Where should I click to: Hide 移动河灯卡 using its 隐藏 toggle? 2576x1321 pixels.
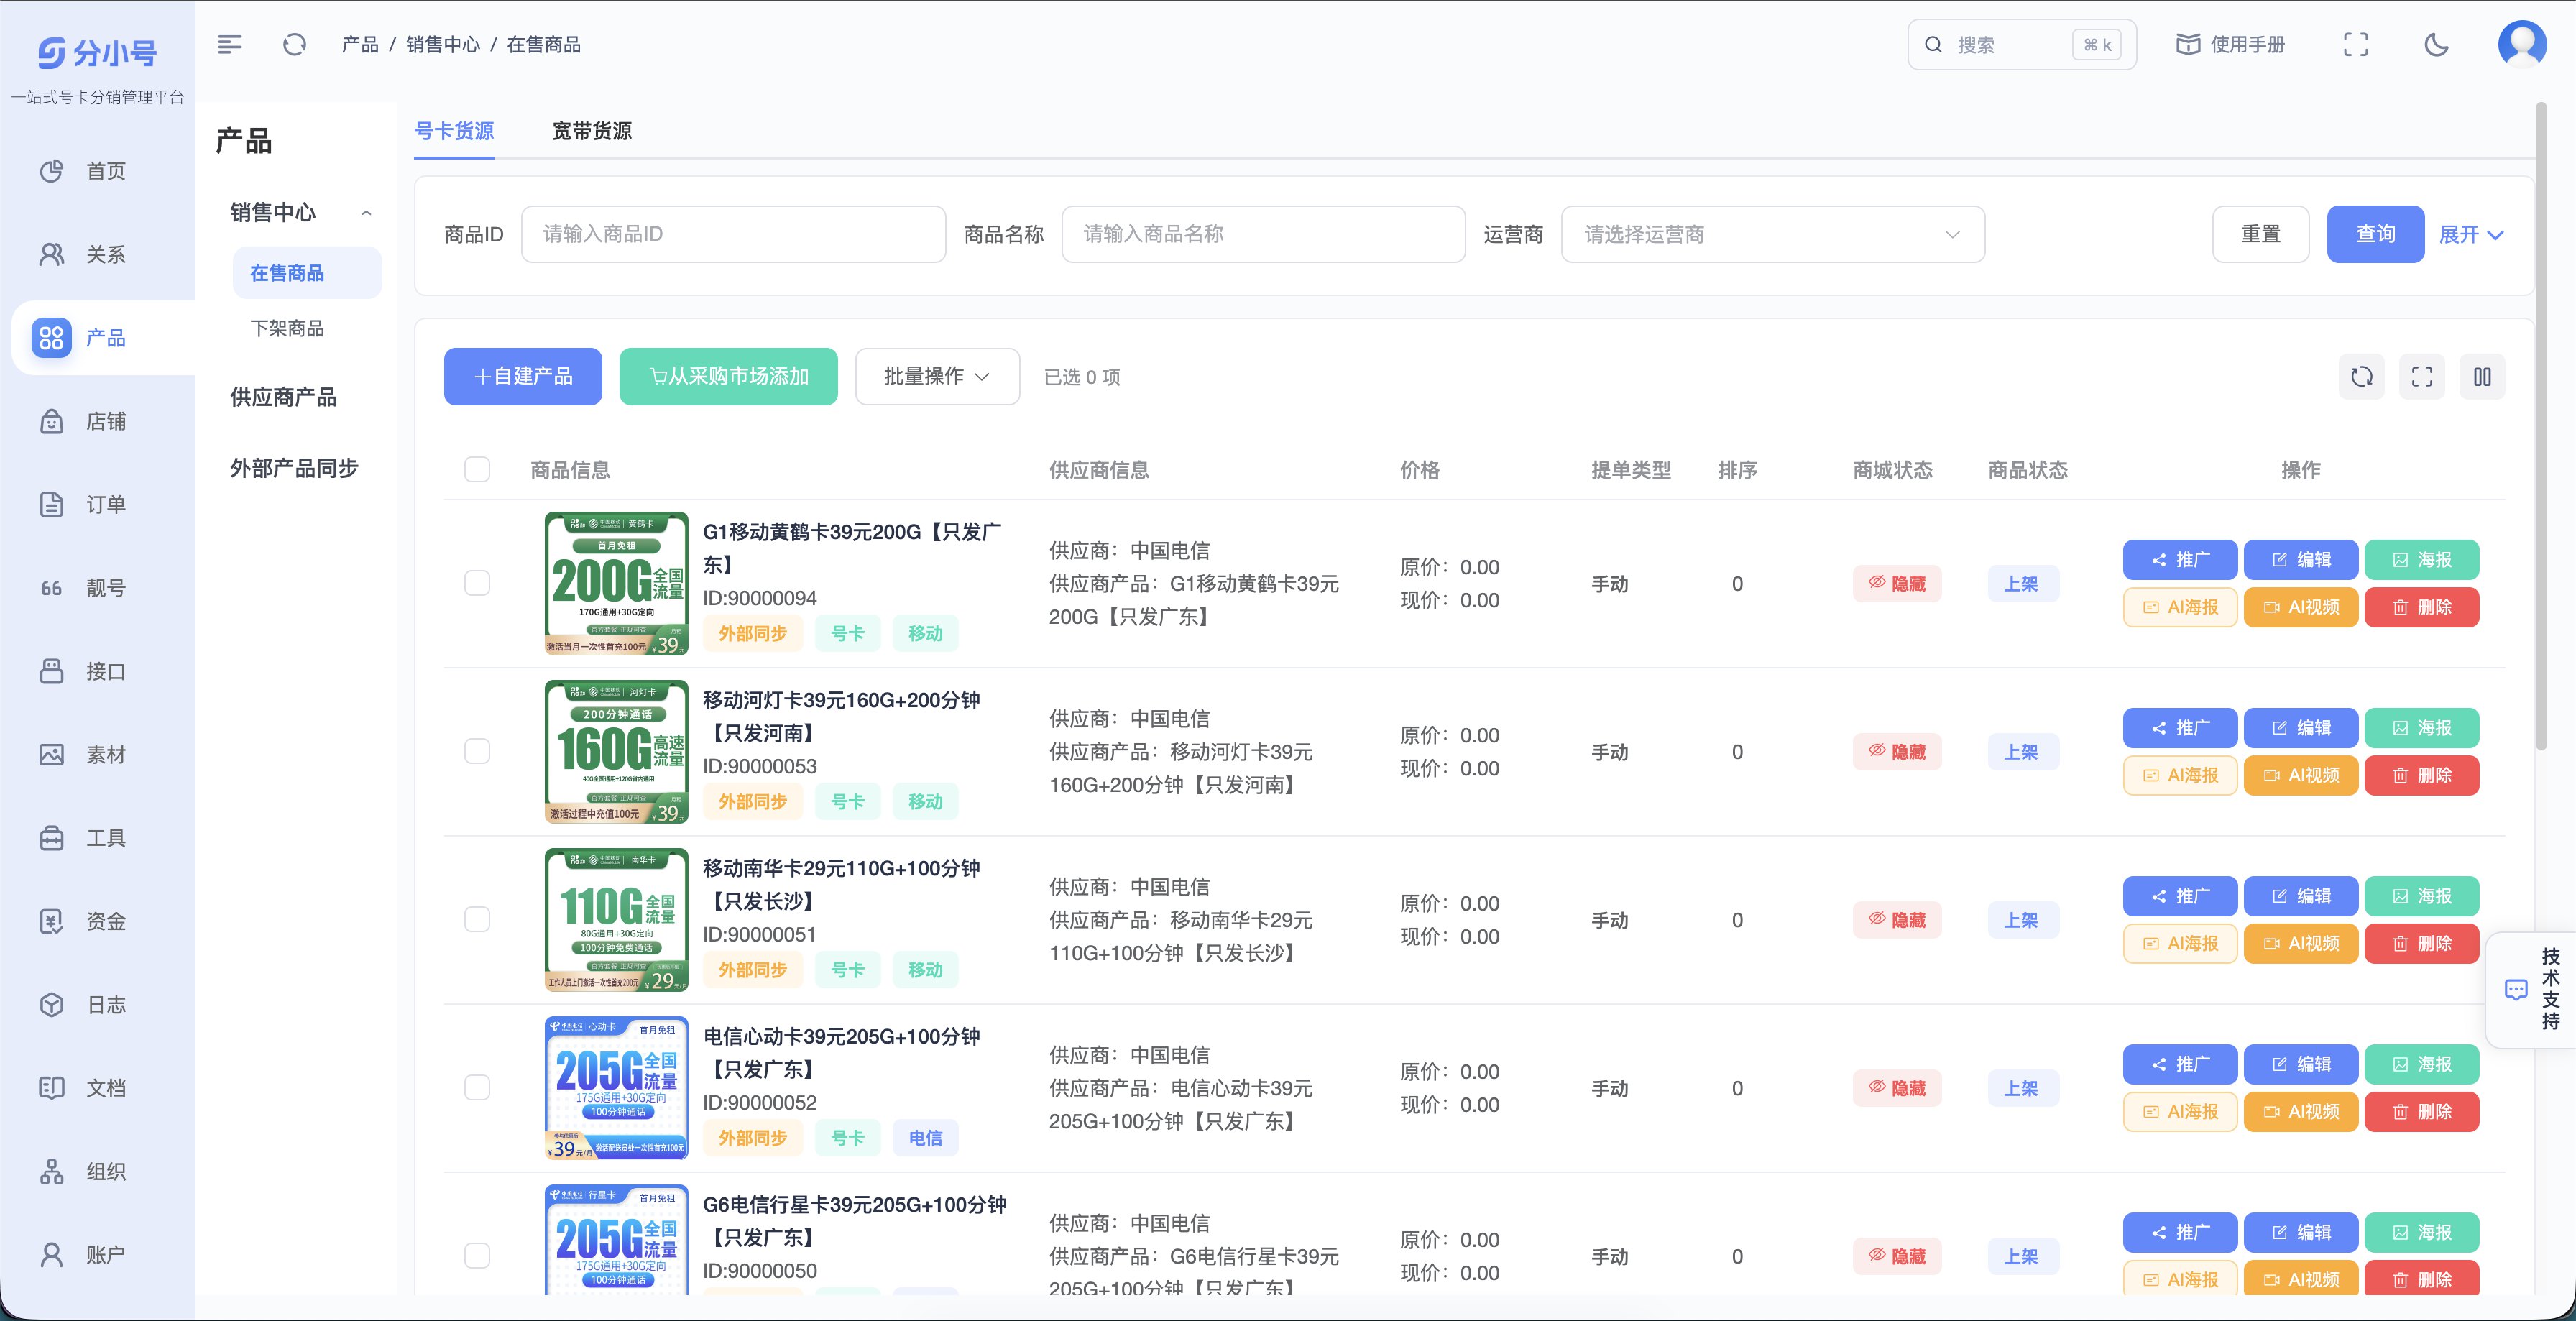click(1897, 751)
